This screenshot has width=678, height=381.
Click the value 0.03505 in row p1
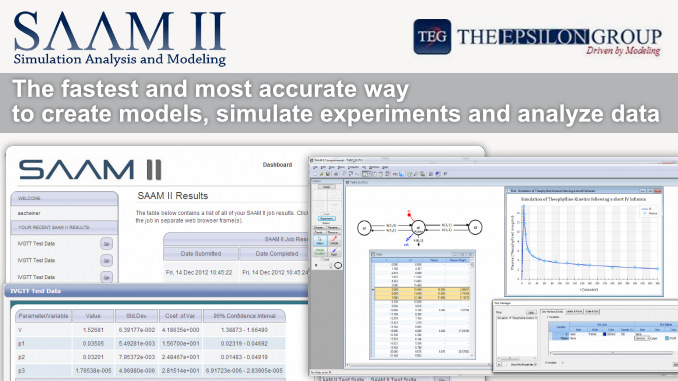click(x=93, y=343)
